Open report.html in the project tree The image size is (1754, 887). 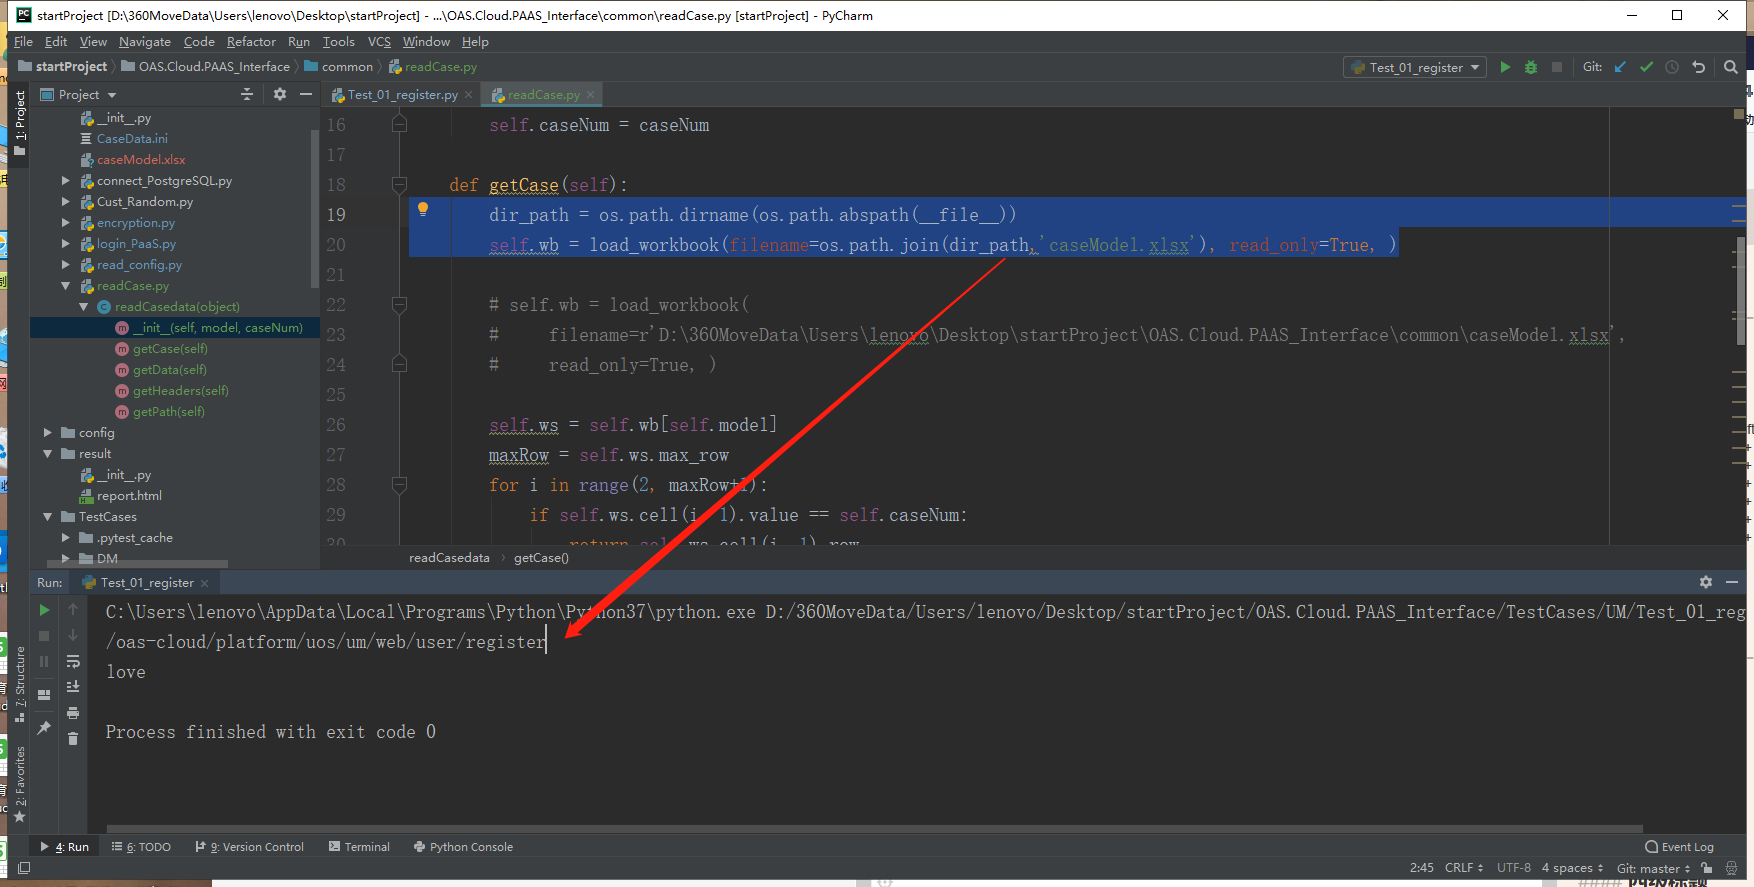tap(129, 496)
